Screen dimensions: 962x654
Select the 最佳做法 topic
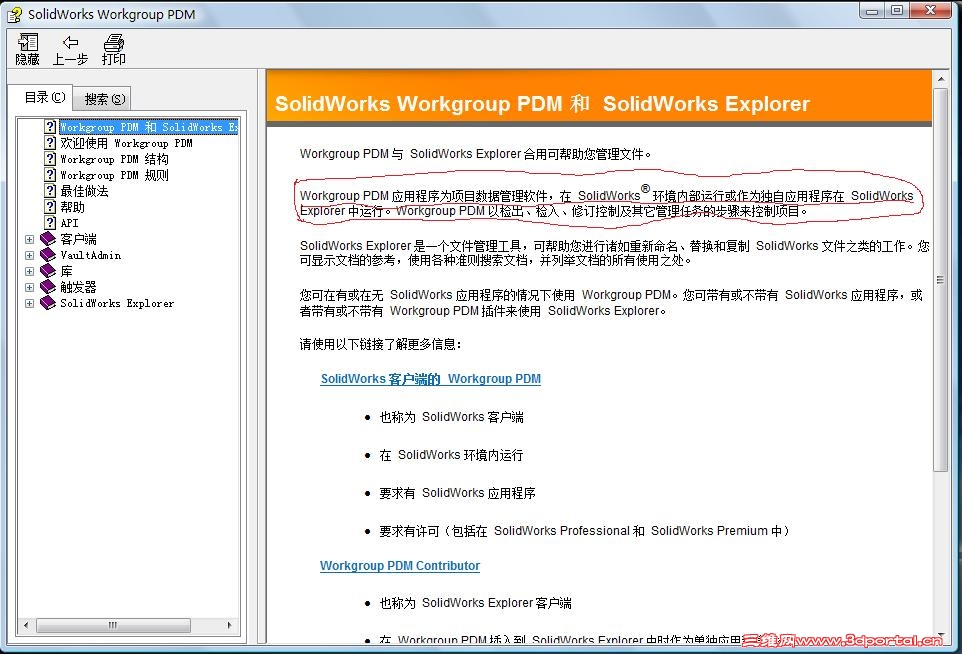84,191
